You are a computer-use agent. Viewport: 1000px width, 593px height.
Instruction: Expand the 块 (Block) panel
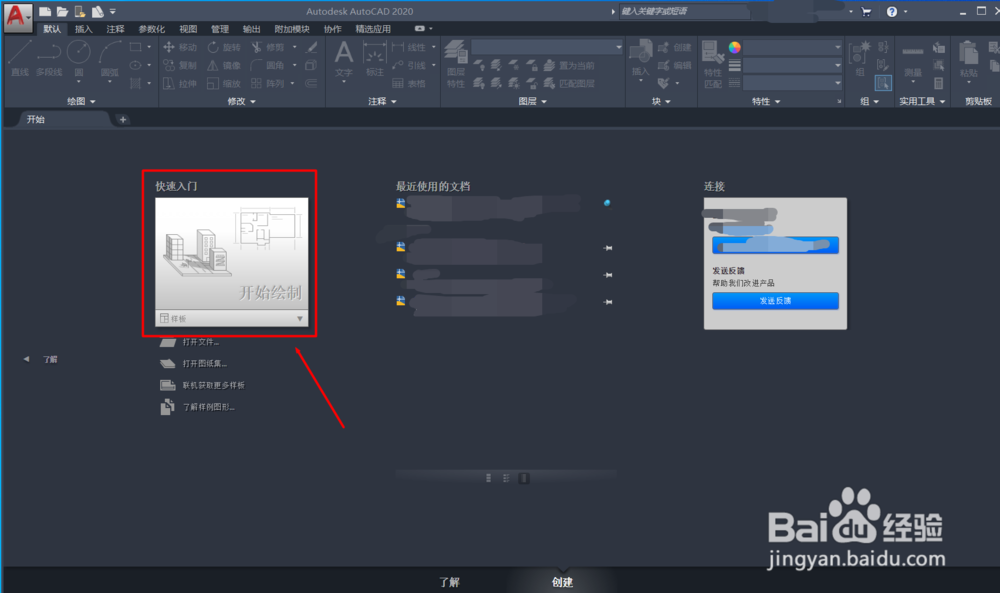[661, 101]
